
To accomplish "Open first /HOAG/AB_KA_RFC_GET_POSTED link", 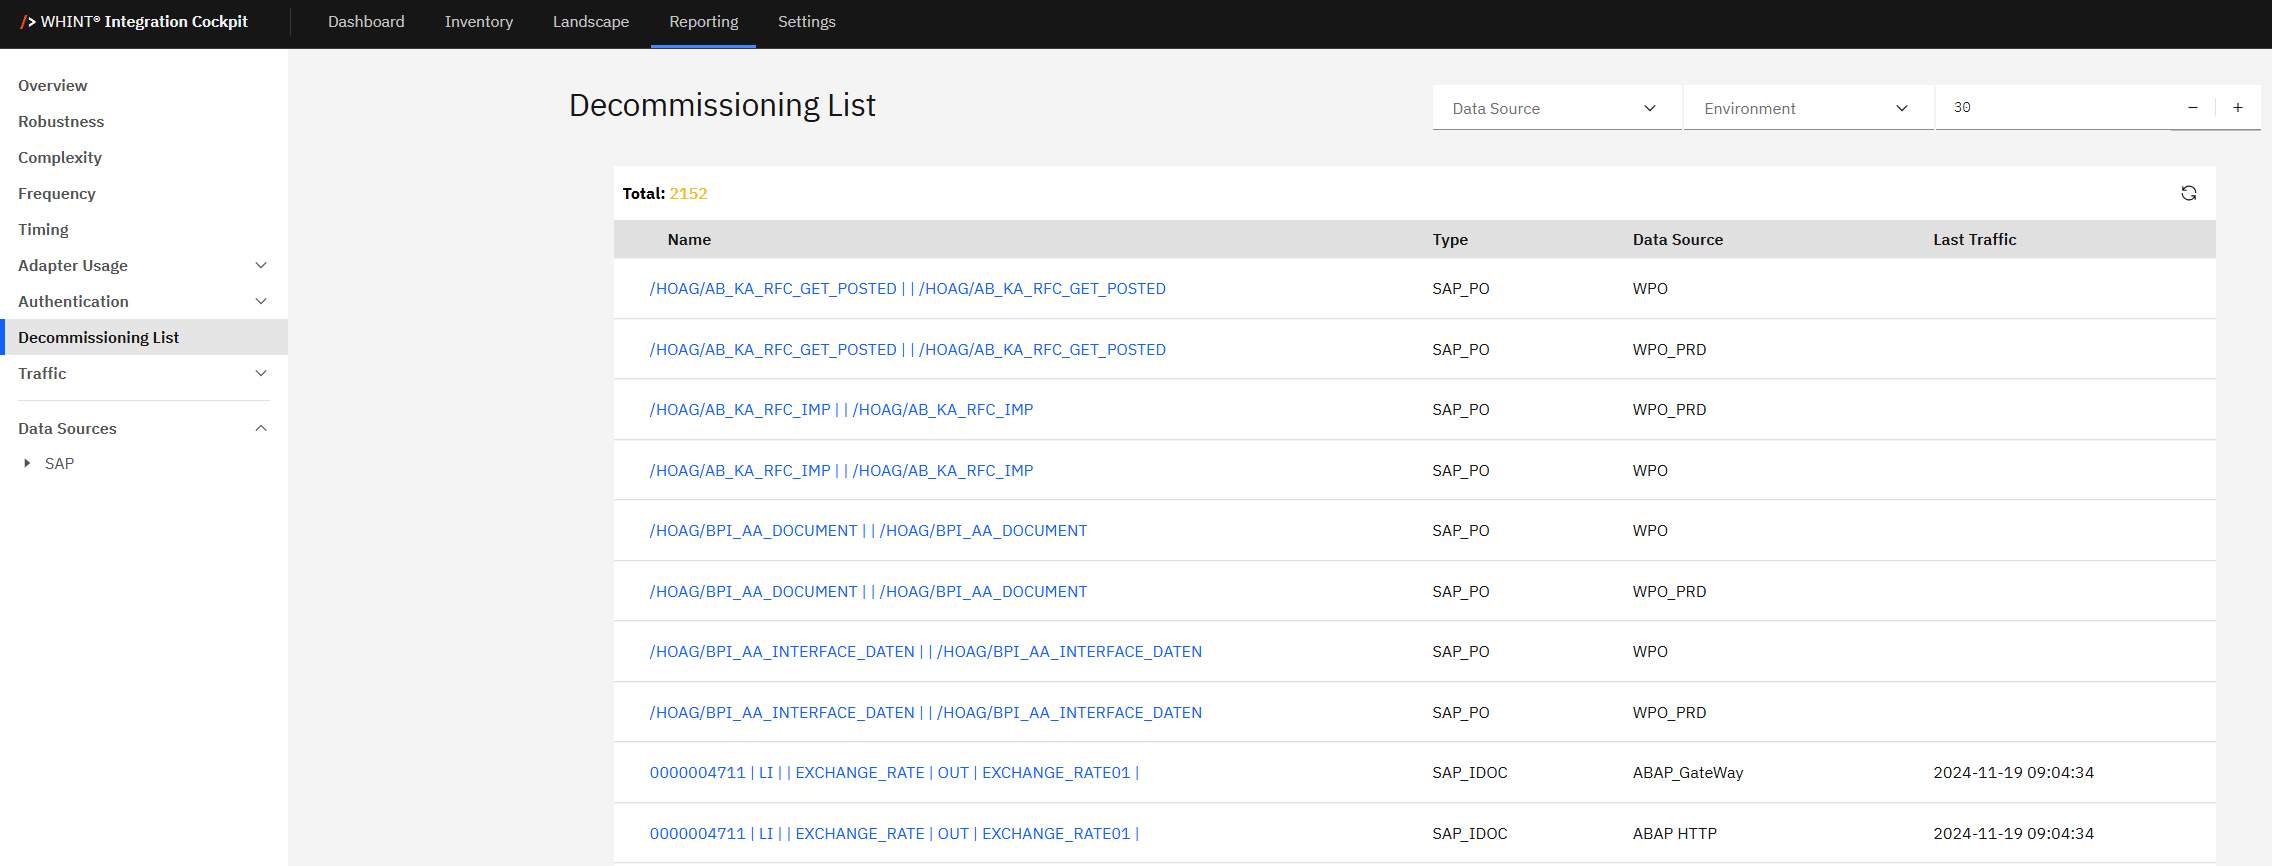I will point(907,289).
